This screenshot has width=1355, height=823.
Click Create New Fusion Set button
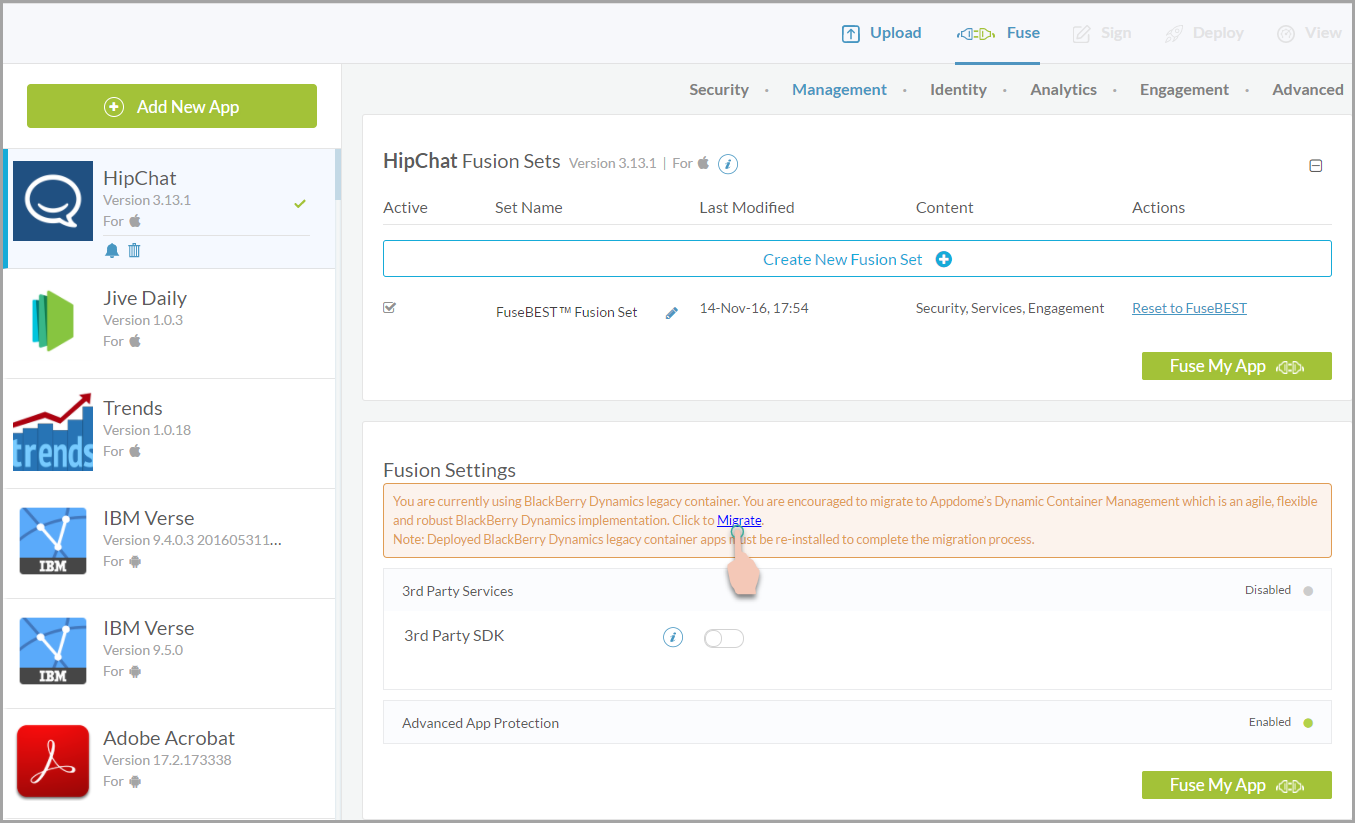(x=857, y=259)
